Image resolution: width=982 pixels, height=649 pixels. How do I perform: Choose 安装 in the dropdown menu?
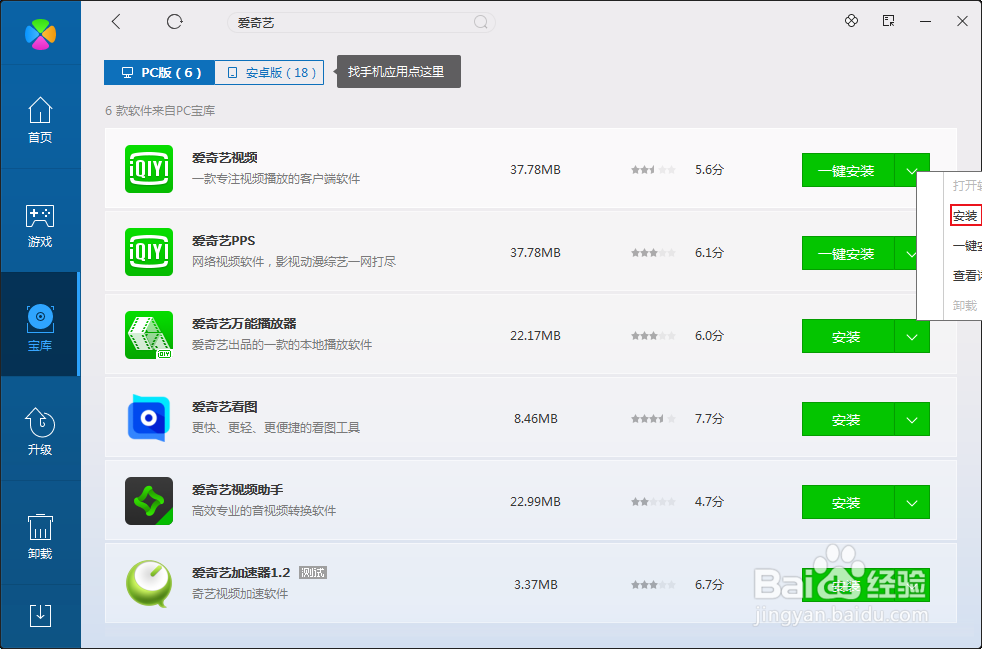coord(965,215)
